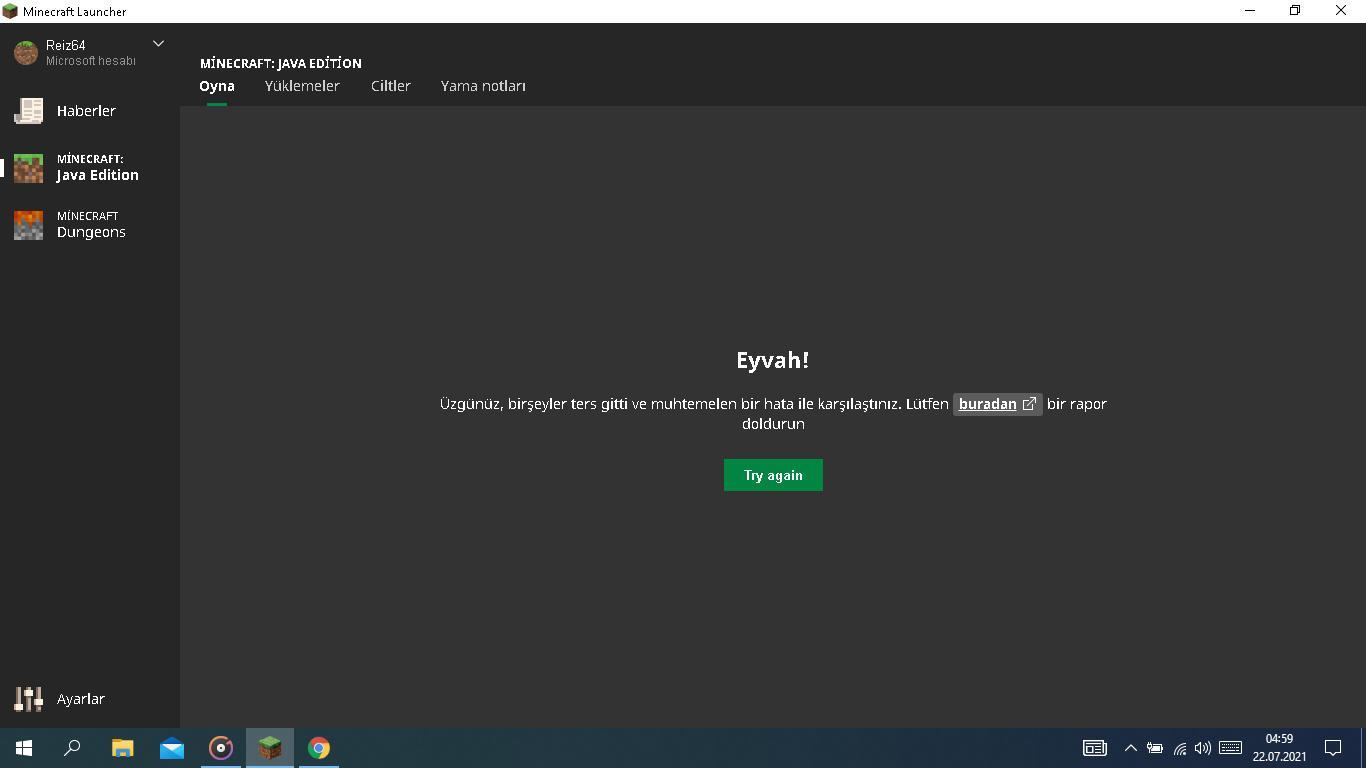The height and width of the screenshot is (768, 1366).
Task: Switch to the Oyna tab
Action: tap(217, 86)
